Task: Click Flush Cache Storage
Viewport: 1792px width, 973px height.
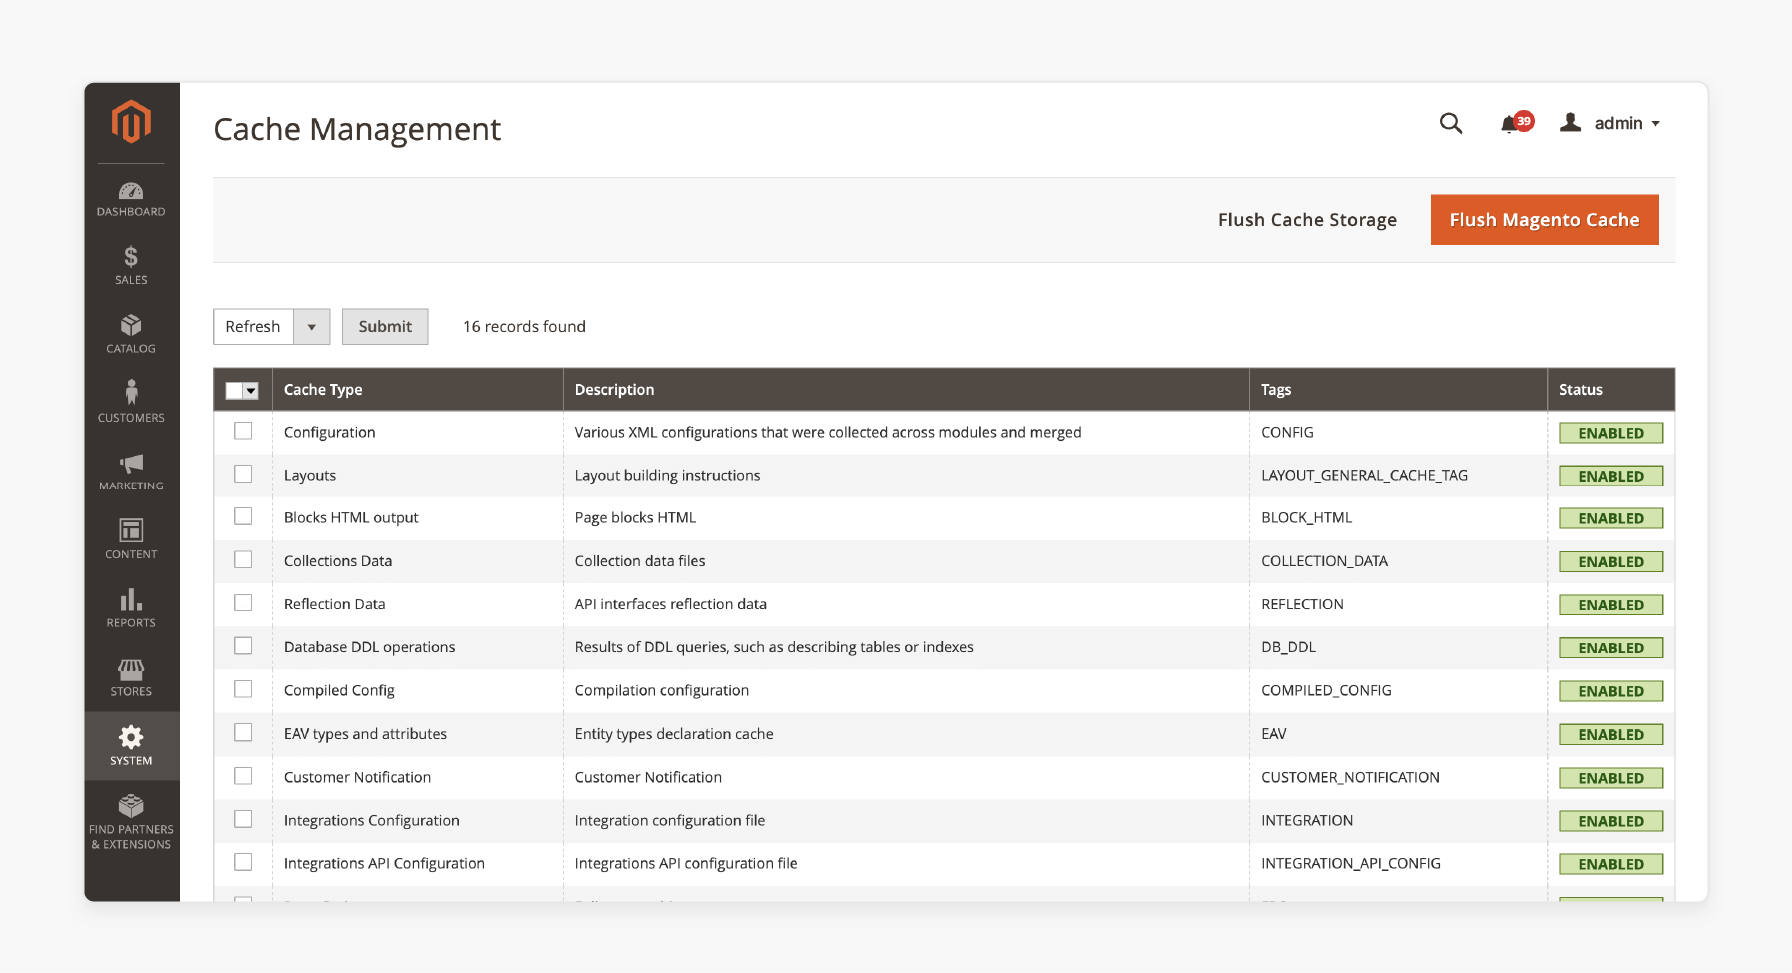Action: coord(1307,220)
